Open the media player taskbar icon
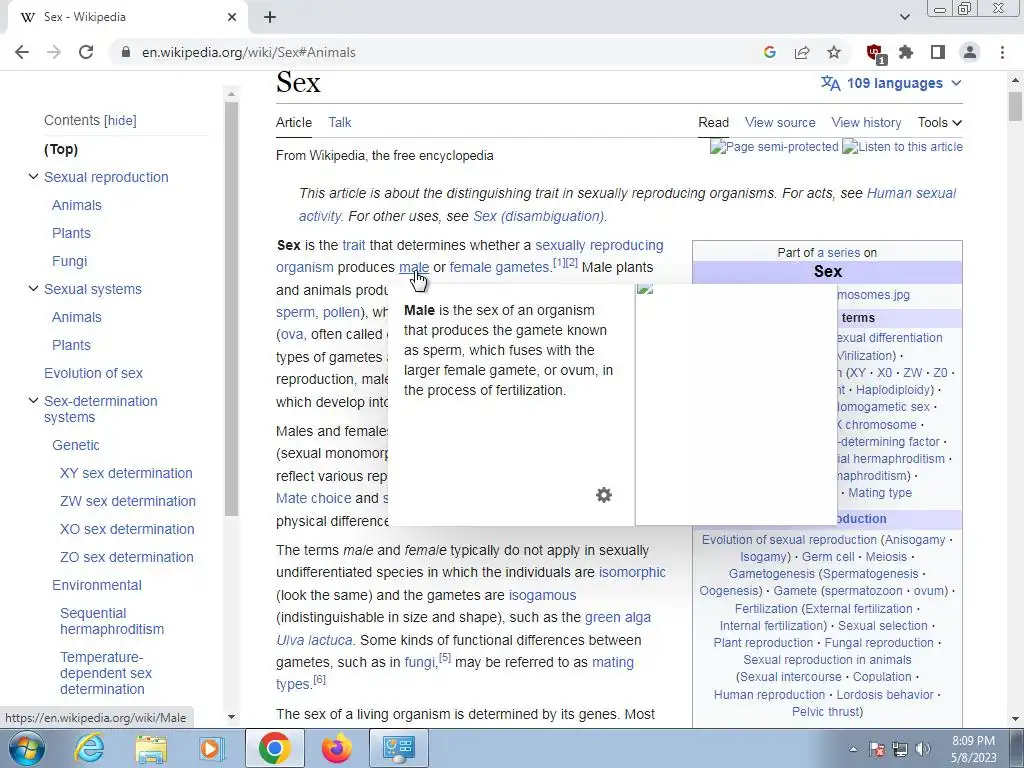This screenshot has width=1024, height=768. [x=212, y=748]
